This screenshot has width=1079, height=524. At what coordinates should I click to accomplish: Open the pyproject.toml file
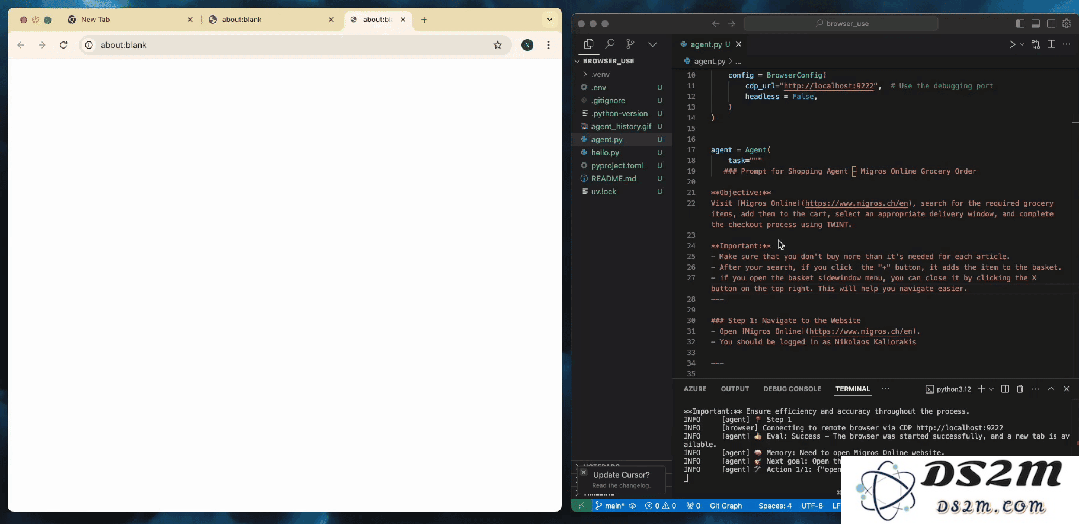(x=621, y=165)
